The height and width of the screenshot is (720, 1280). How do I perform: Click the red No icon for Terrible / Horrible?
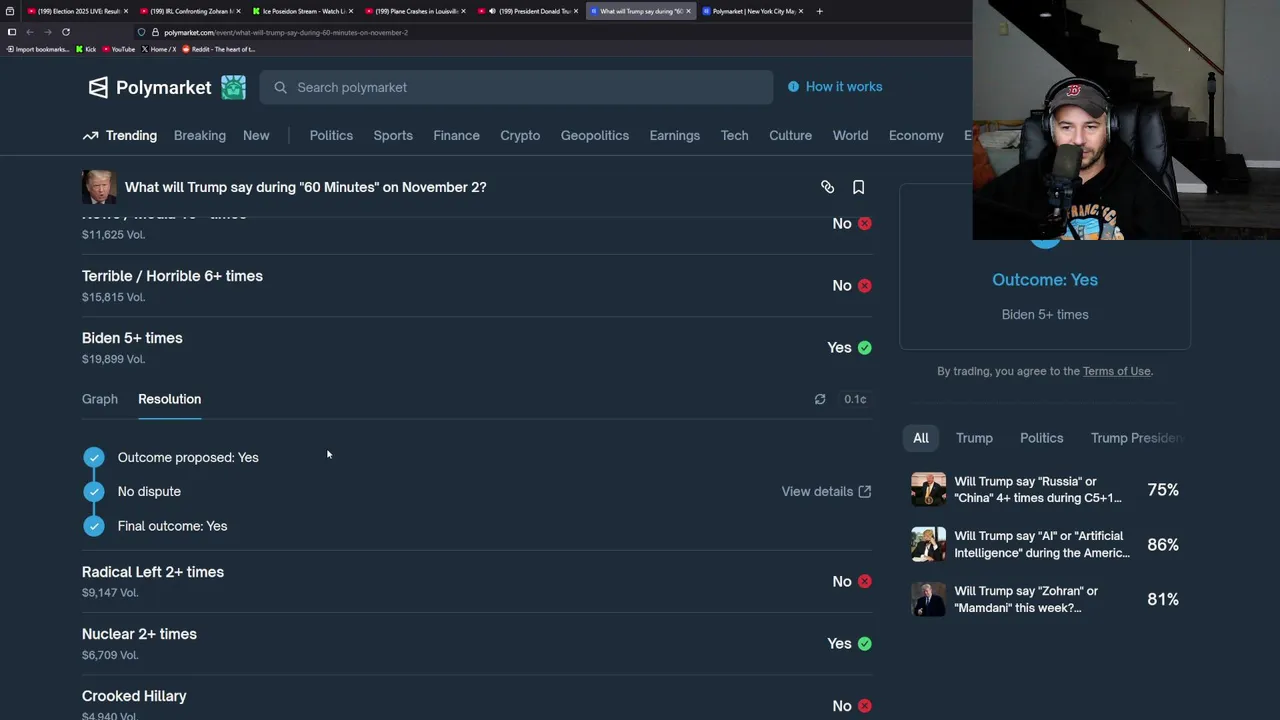(865, 285)
